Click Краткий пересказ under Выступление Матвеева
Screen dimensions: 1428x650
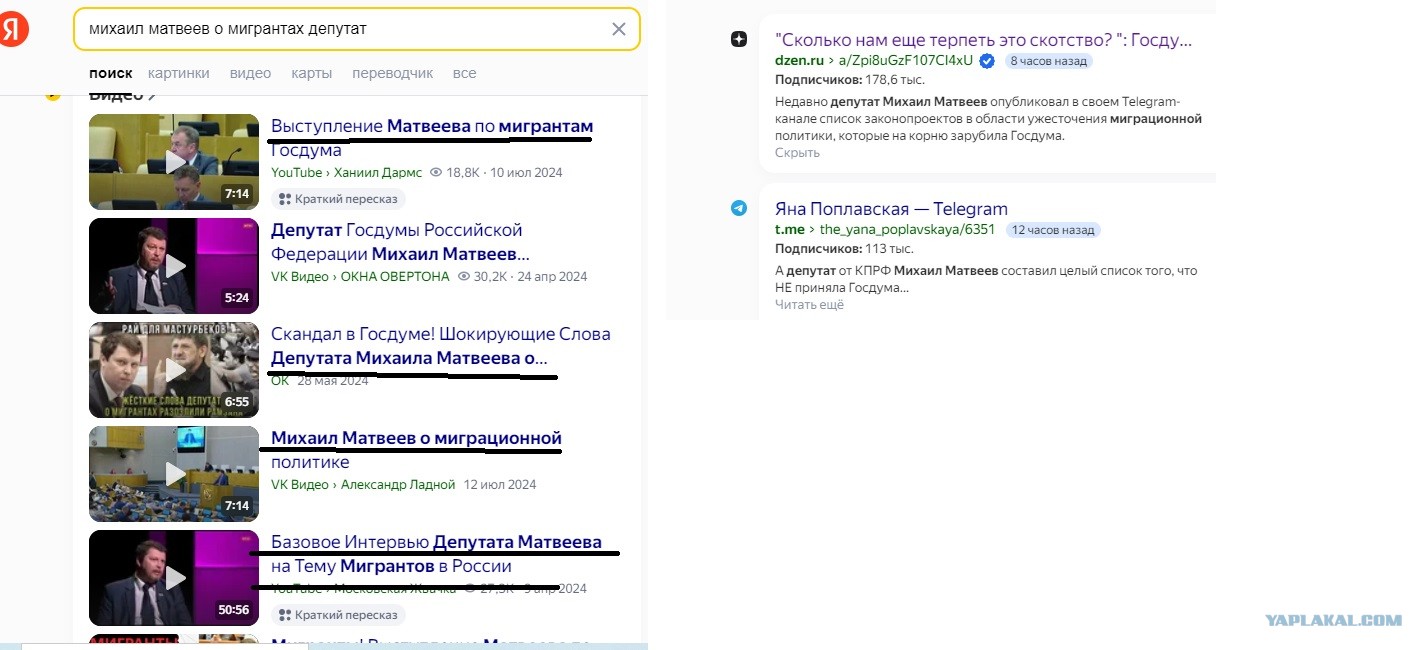tap(338, 199)
